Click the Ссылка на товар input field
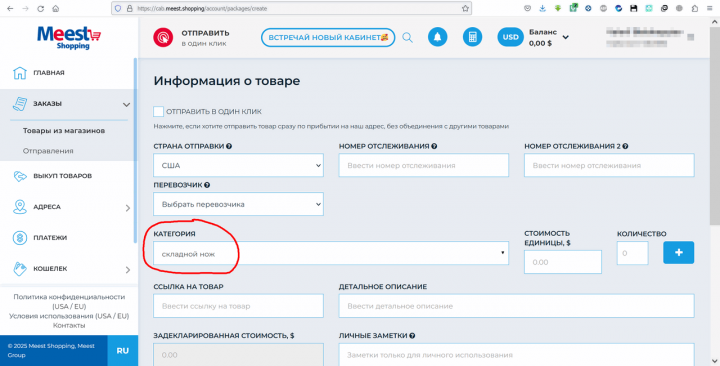 (x=238, y=306)
